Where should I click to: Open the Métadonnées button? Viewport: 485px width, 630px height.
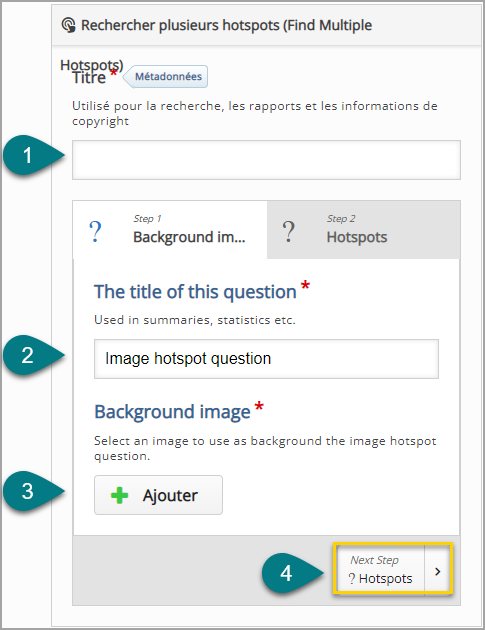pos(166,76)
